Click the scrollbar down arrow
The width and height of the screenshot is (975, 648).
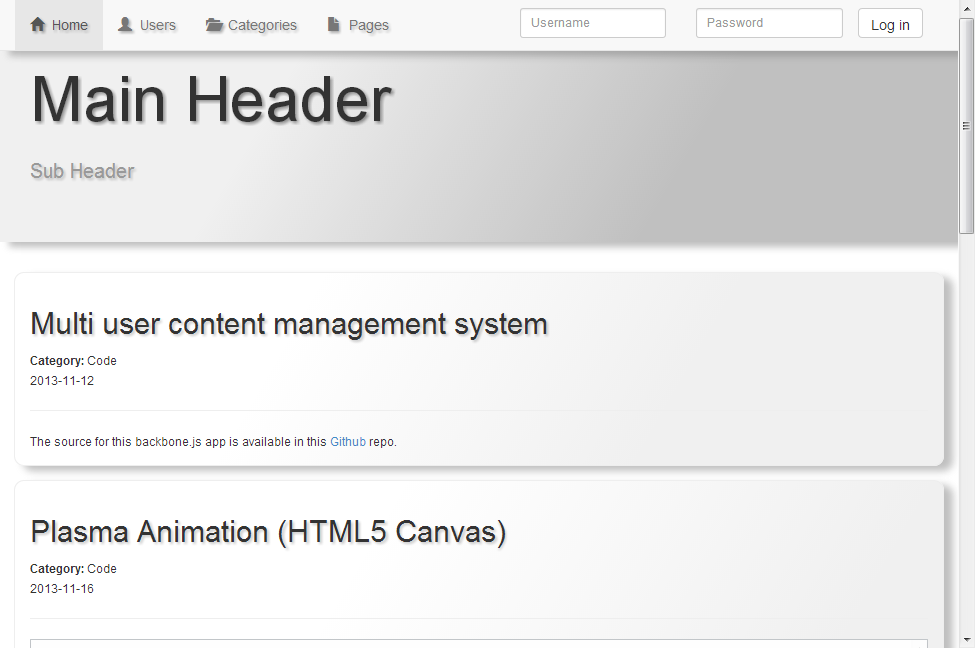click(966, 639)
